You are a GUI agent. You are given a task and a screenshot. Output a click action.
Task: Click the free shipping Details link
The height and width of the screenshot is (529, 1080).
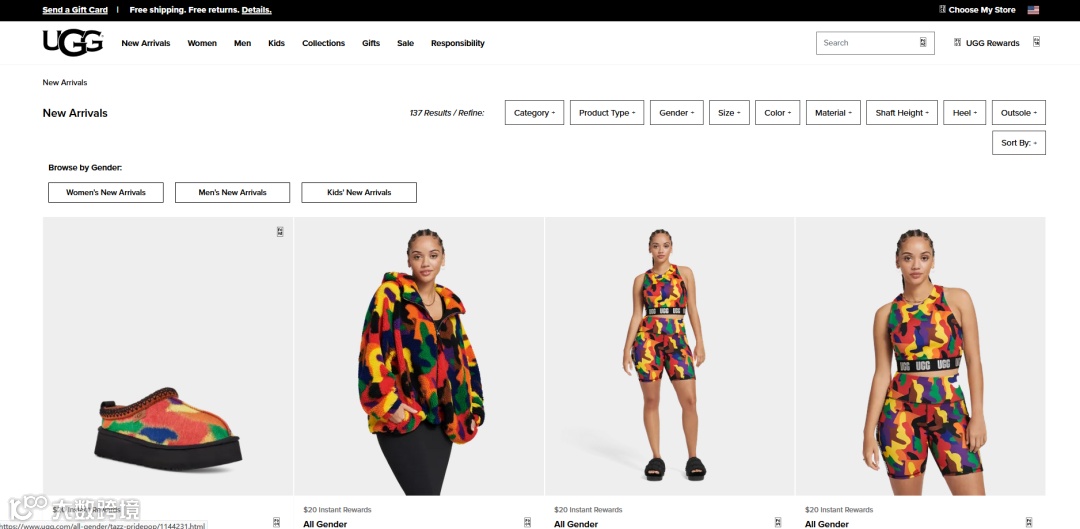[256, 10]
